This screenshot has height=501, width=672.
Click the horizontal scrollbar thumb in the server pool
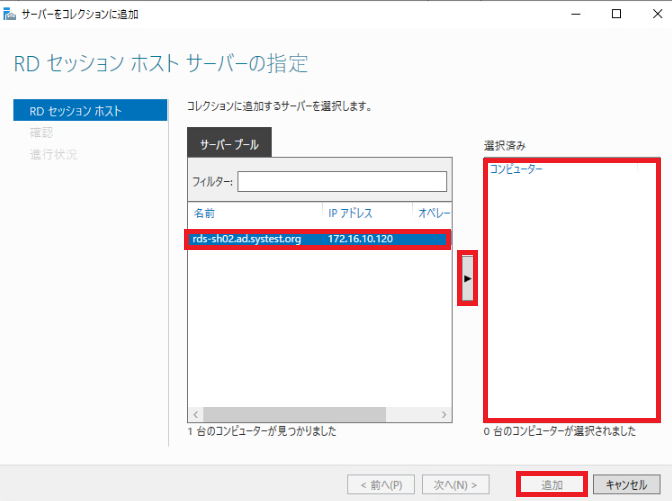click(294, 414)
